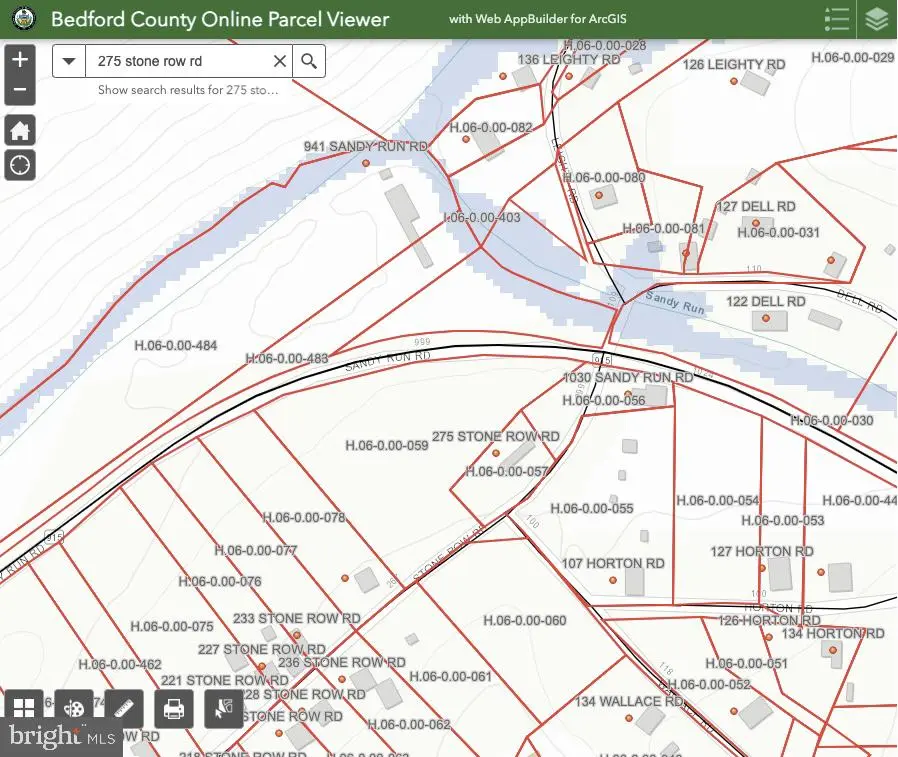Image resolution: width=898 pixels, height=757 pixels.
Task: Open the Layer List panel
Action: [x=876, y=20]
